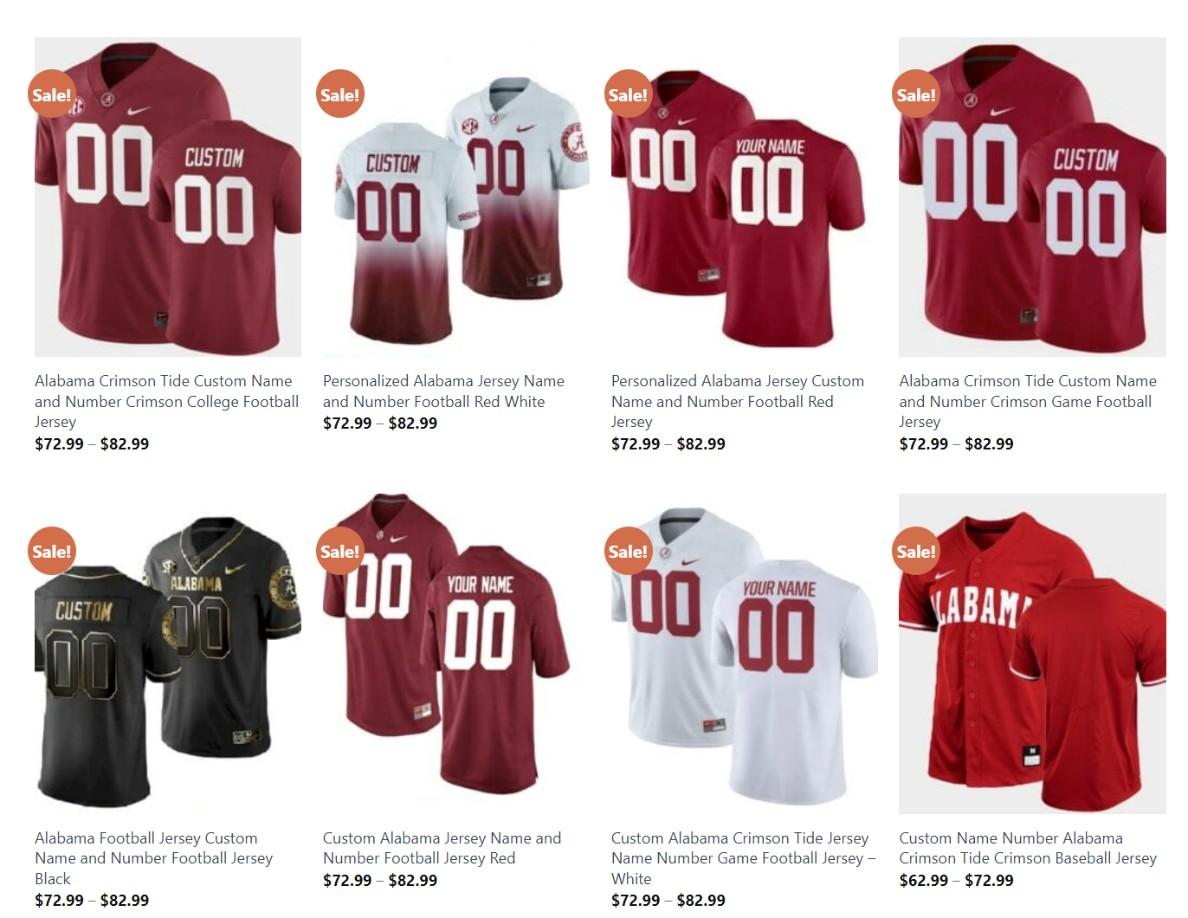Click Sale badge on Football Jersey Red product
Image resolution: width=1188 pixels, height=918 pixels.
340,551
